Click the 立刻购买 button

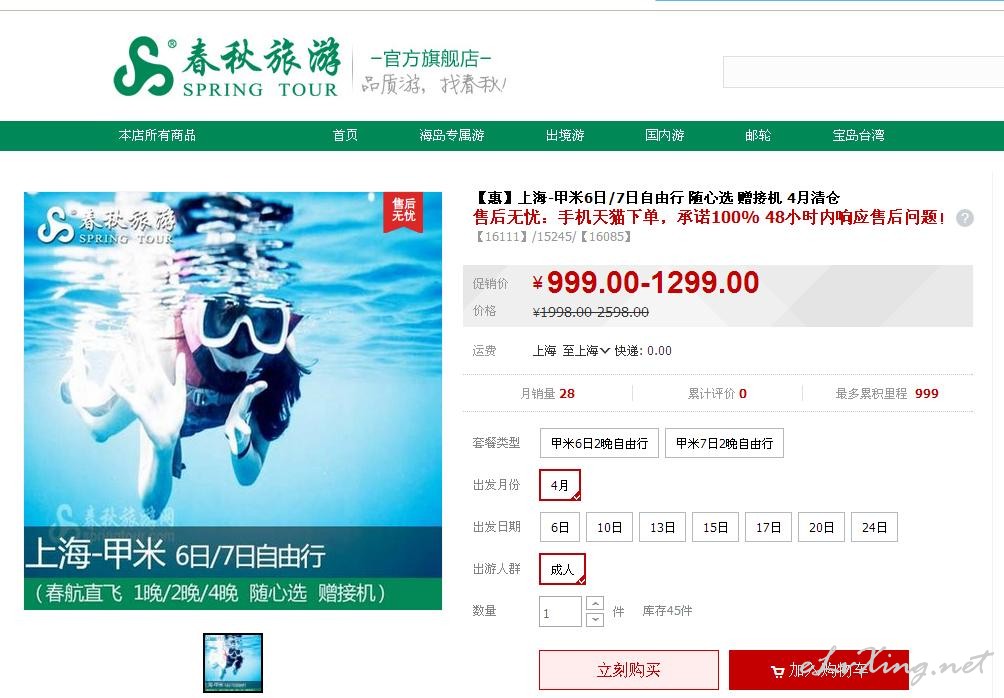coord(629,670)
